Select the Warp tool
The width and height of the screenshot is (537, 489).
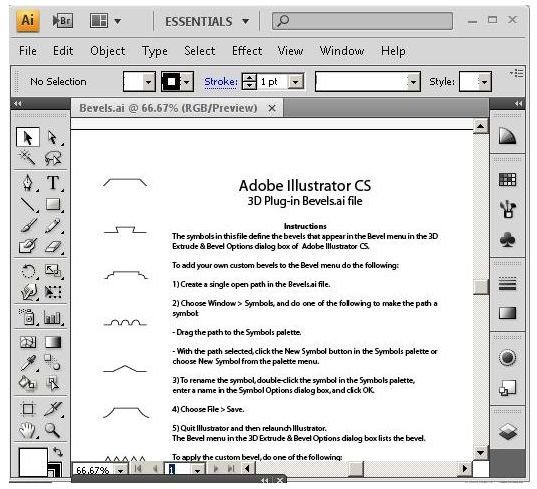coord(28,292)
